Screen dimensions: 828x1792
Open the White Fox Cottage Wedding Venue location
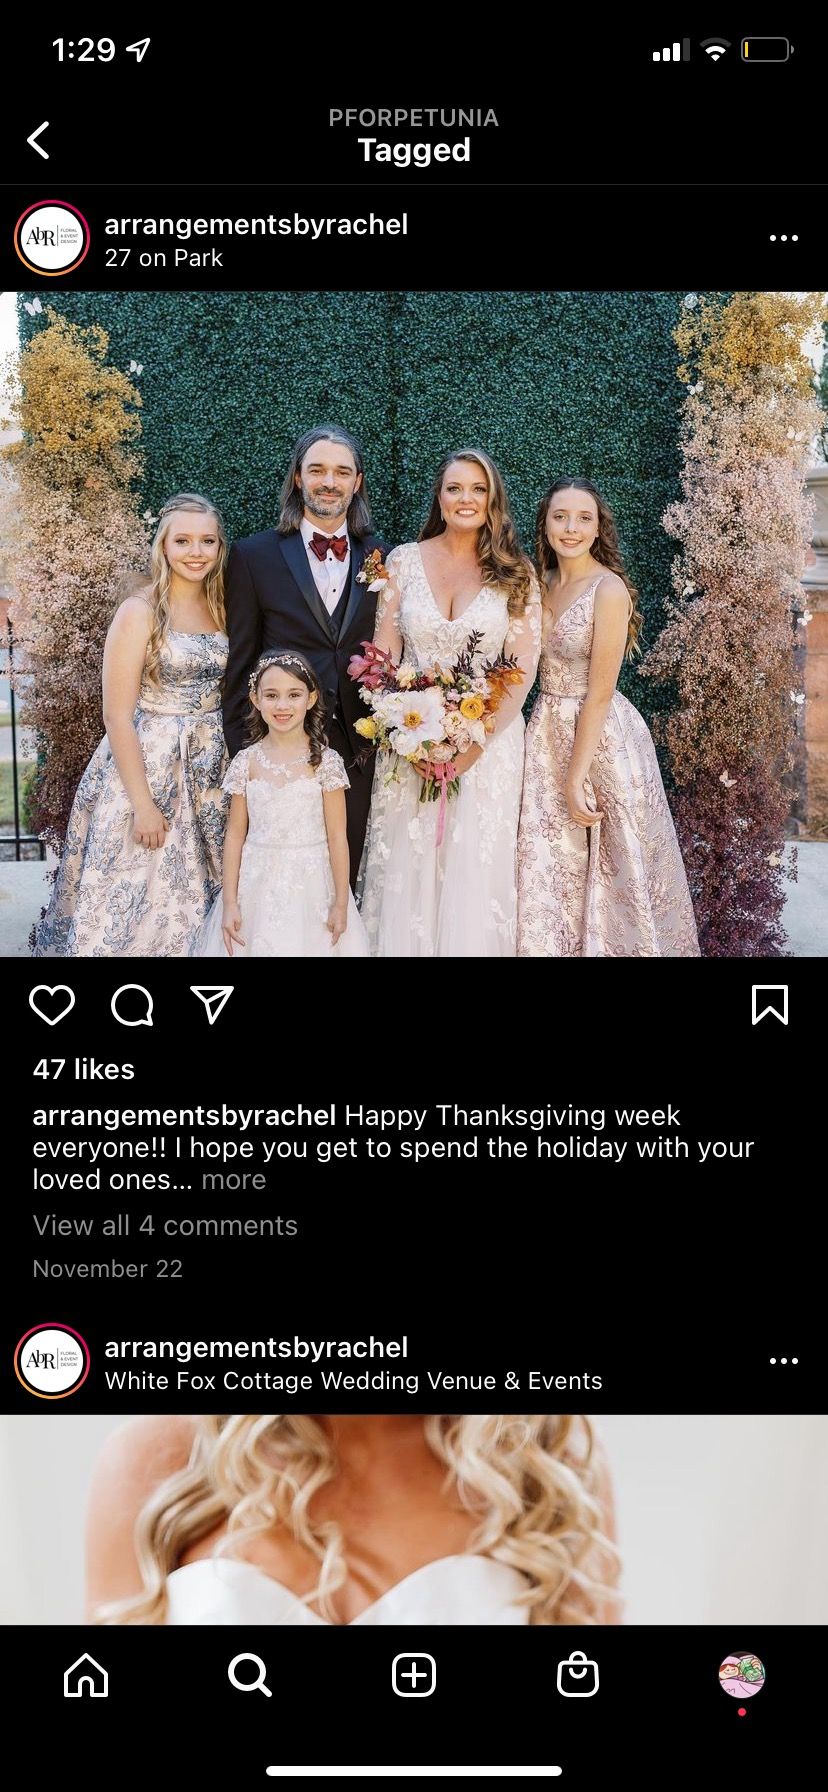354,1381
